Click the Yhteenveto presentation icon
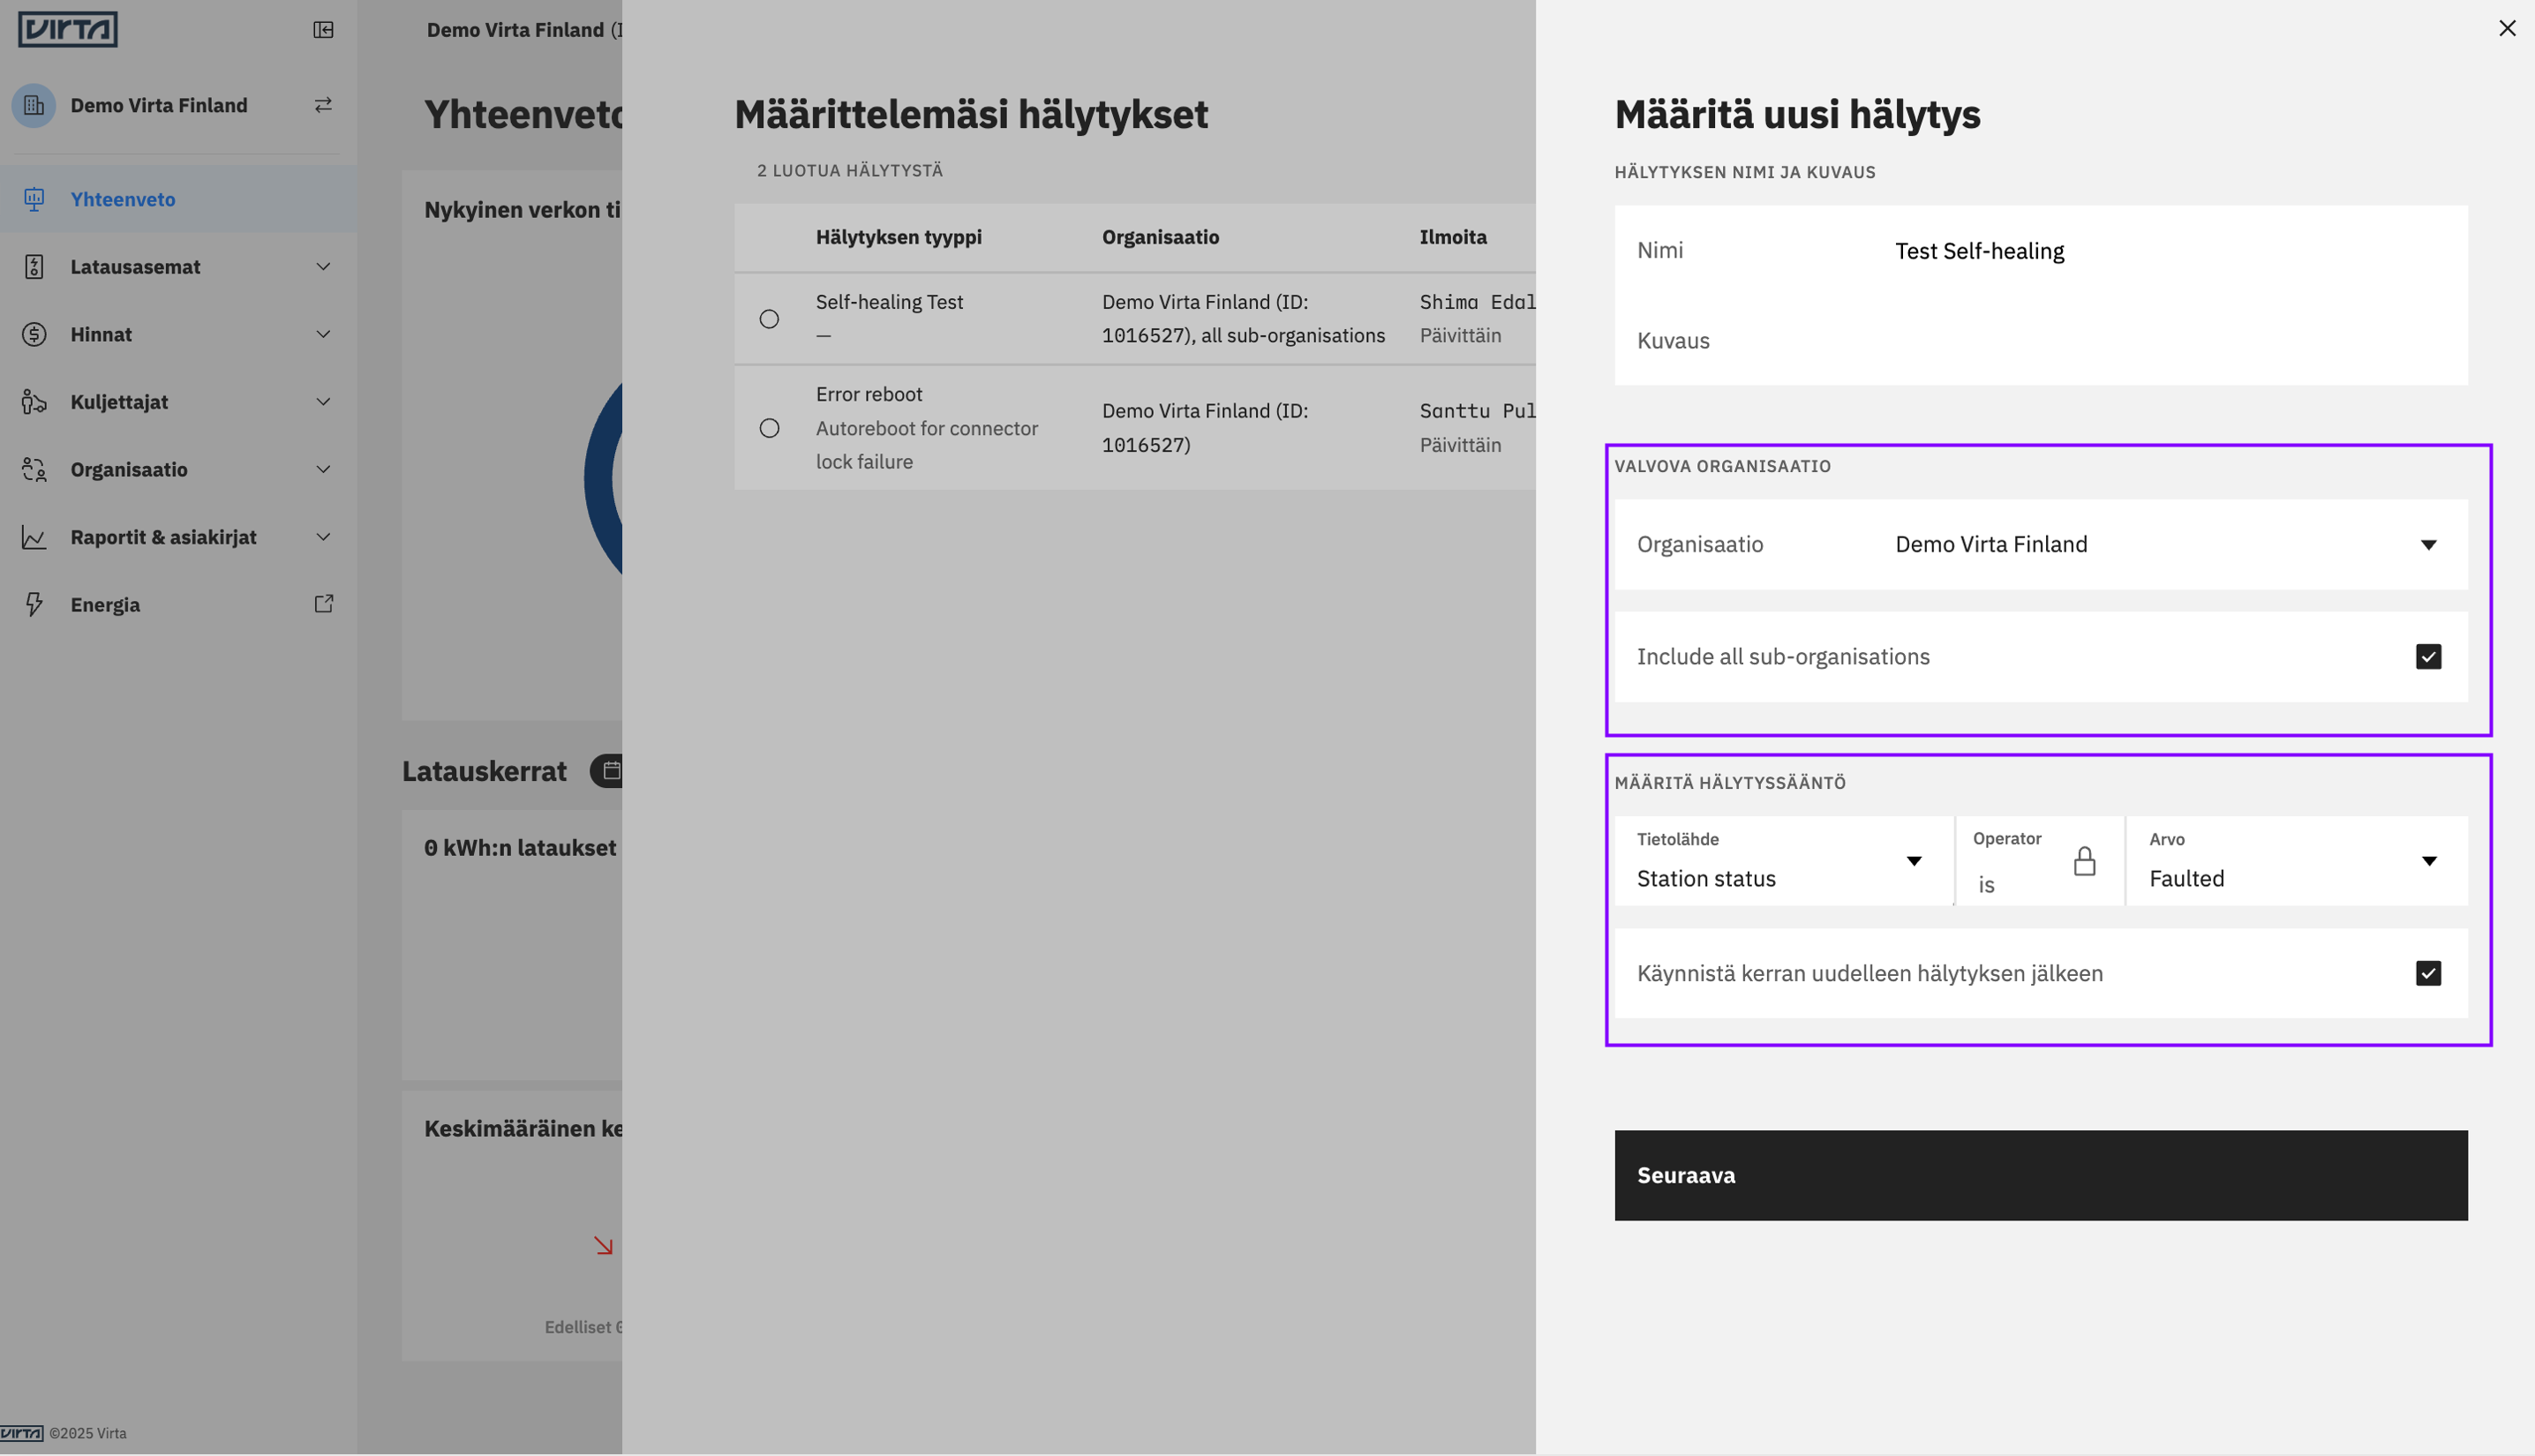This screenshot has height=1456, width=2535. point(34,199)
